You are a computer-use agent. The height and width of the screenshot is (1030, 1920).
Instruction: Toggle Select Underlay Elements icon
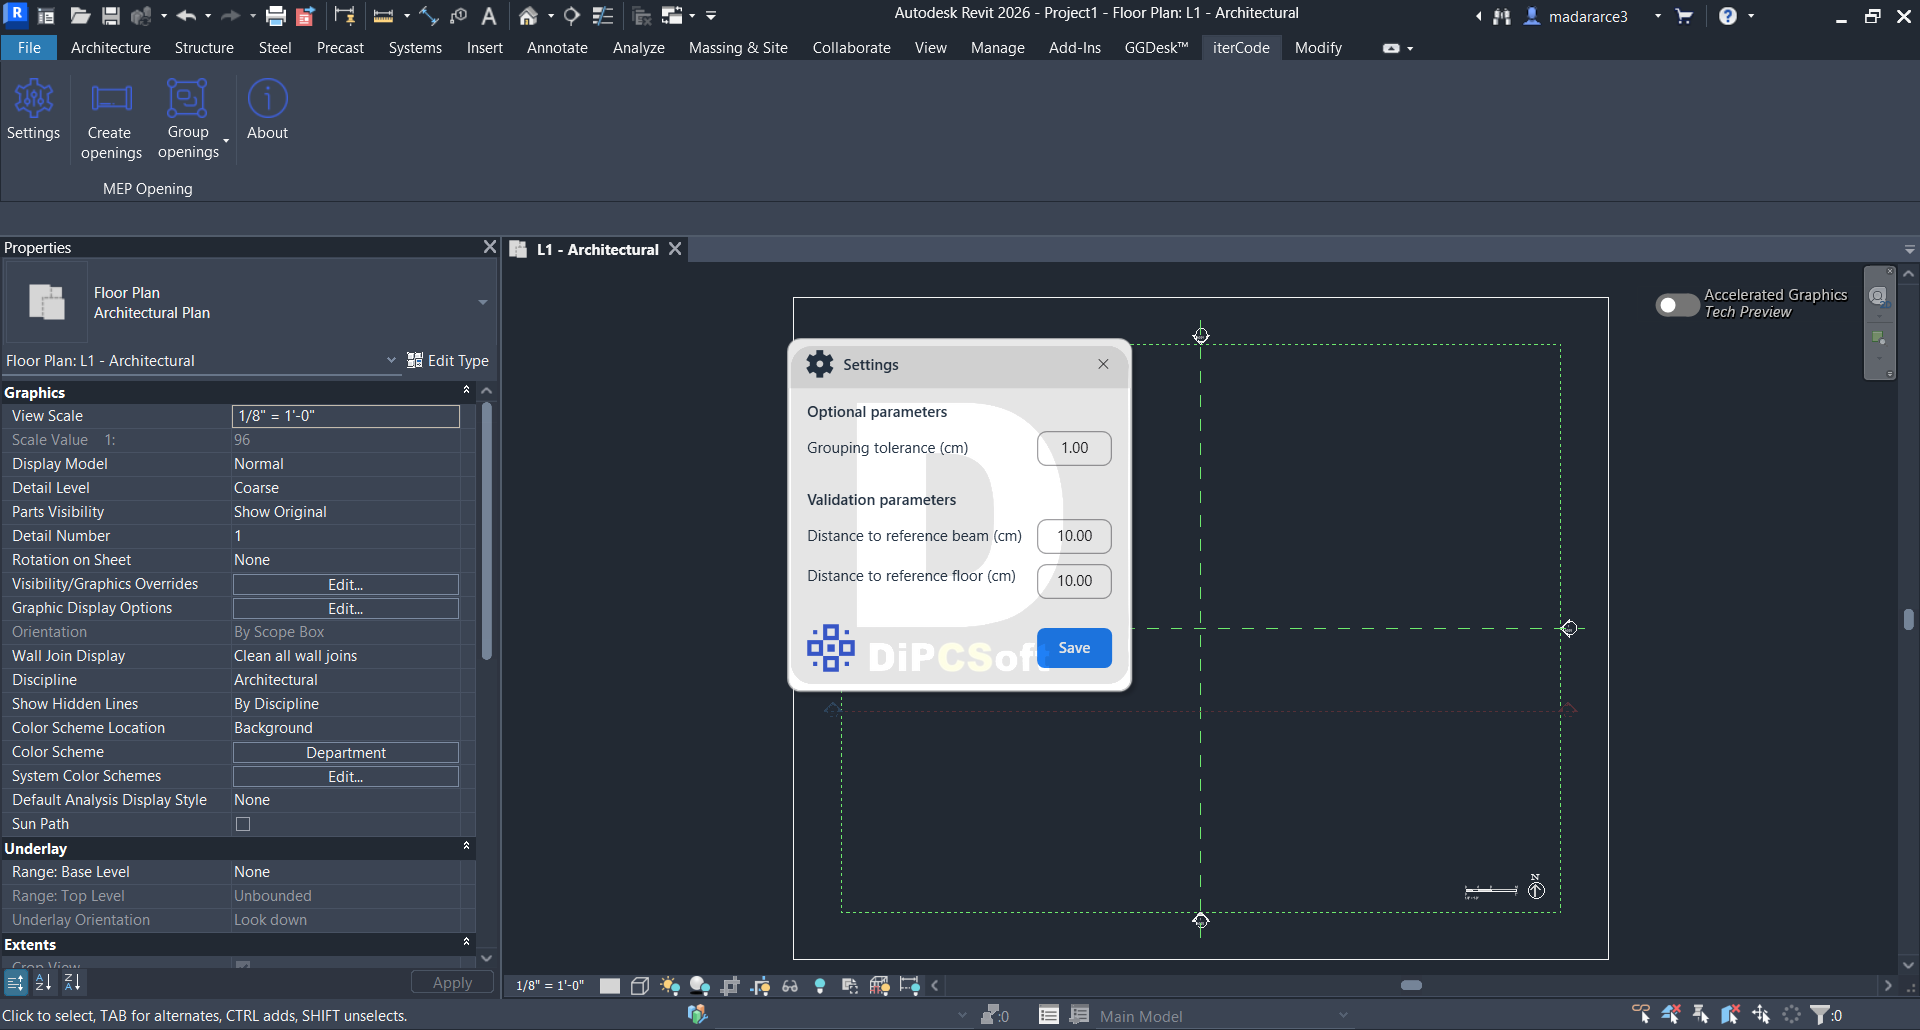tap(1671, 1015)
